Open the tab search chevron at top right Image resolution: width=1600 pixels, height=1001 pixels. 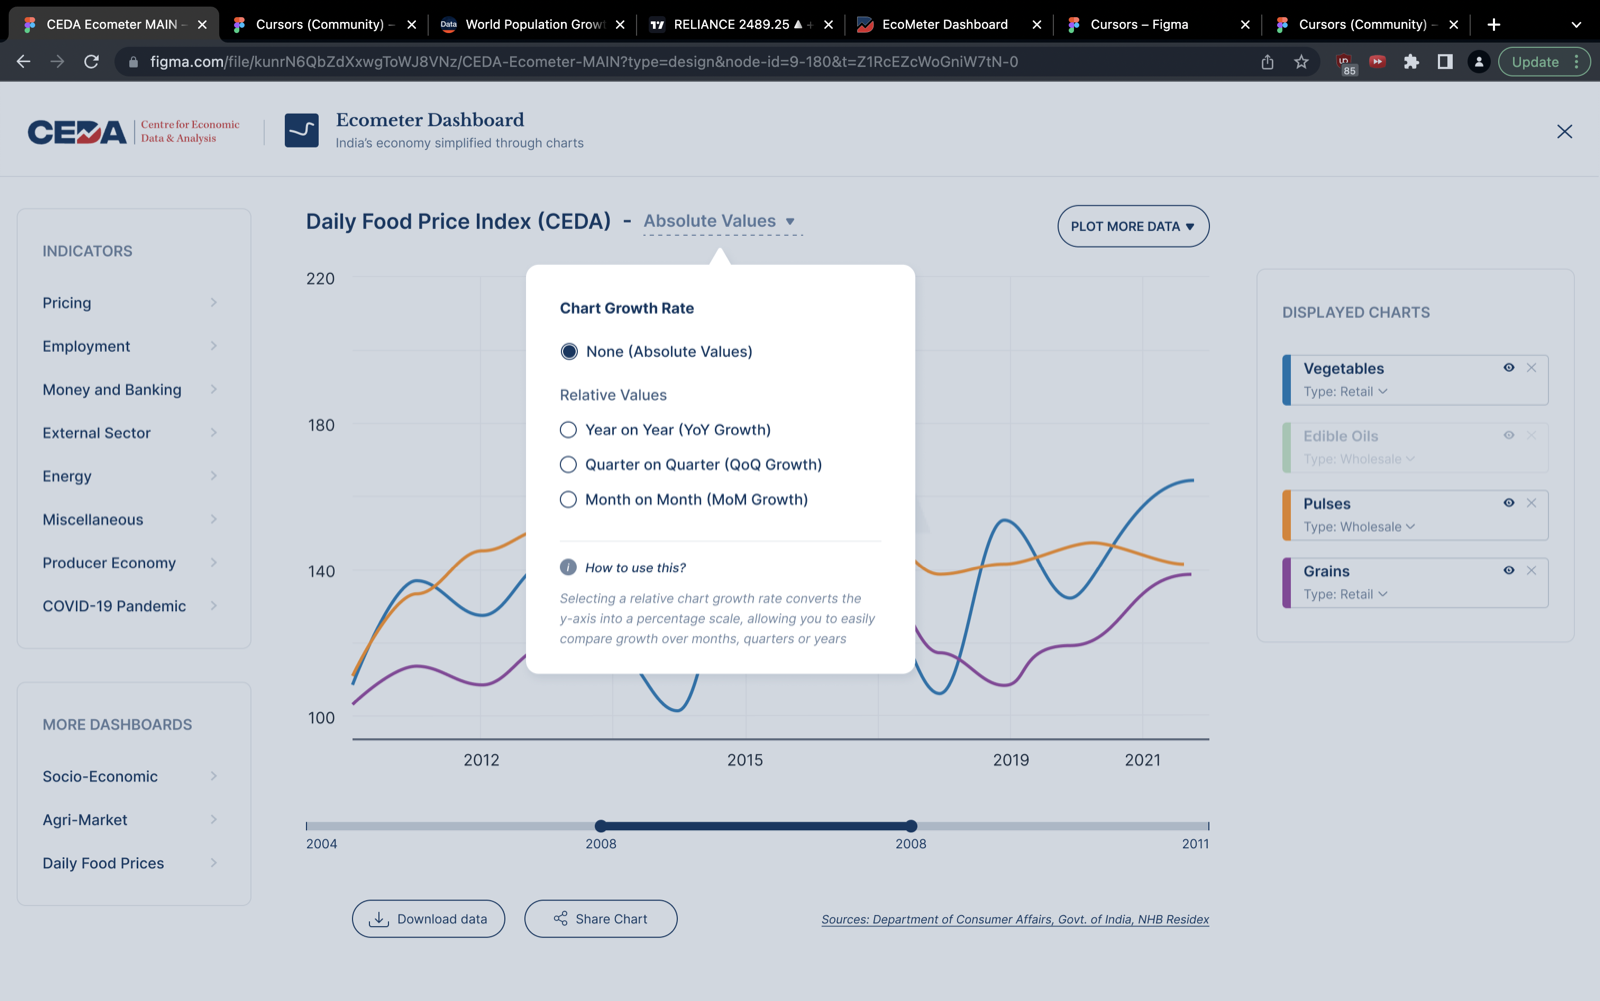pyautogui.click(x=1576, y=24)
